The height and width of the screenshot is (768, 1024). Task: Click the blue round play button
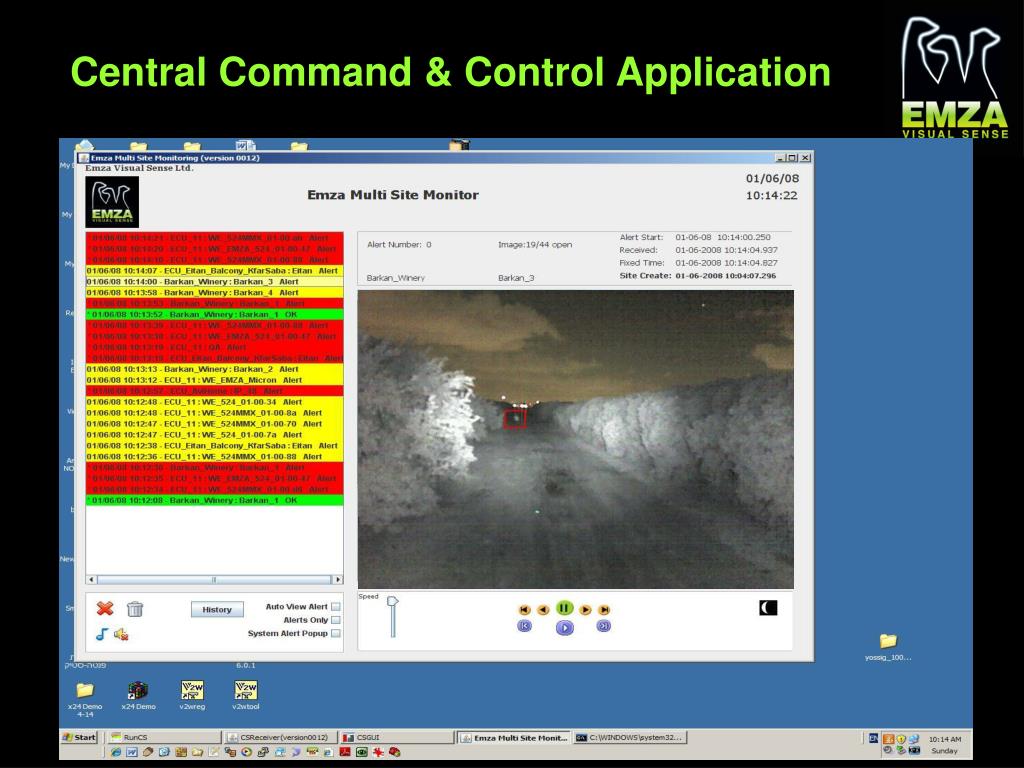(564, 628)
